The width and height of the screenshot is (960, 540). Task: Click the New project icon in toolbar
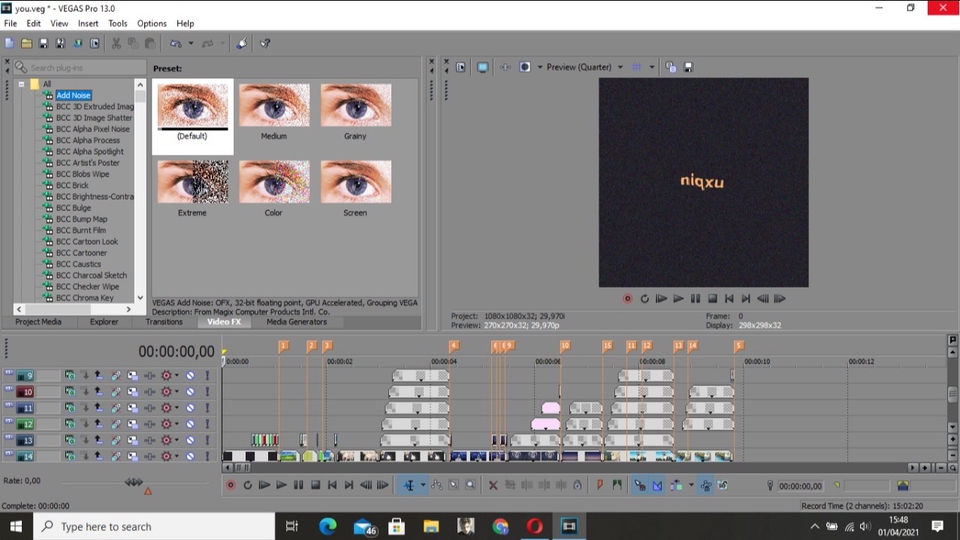[9, 43]
